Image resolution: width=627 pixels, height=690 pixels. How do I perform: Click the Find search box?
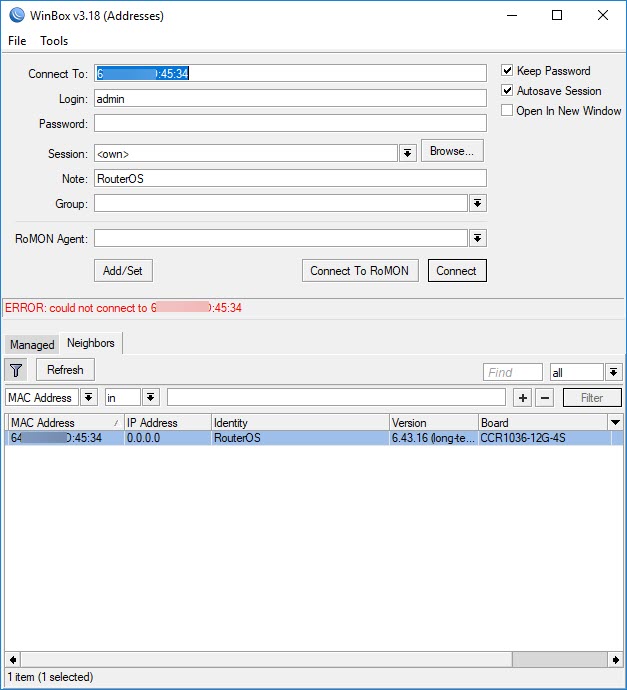coord(513,372)
